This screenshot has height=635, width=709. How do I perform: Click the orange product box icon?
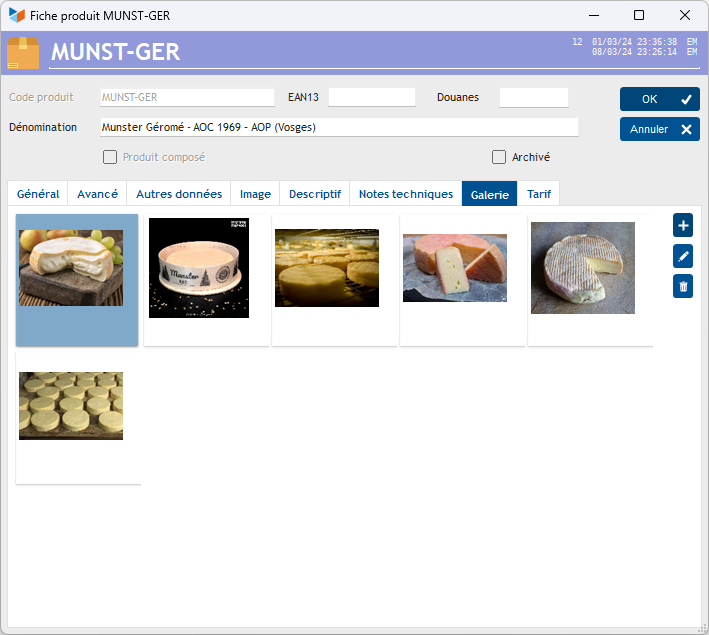(x=23, y=53)
